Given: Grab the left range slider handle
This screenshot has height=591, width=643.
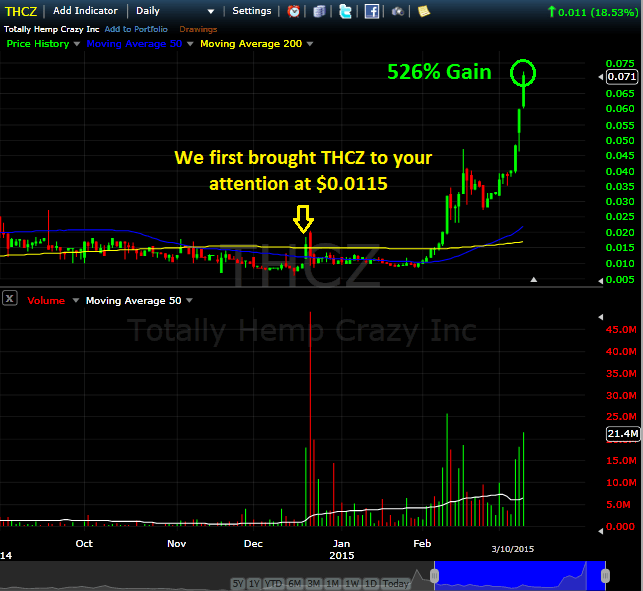Looking at the screenshot, I should (x=434, y=576).
